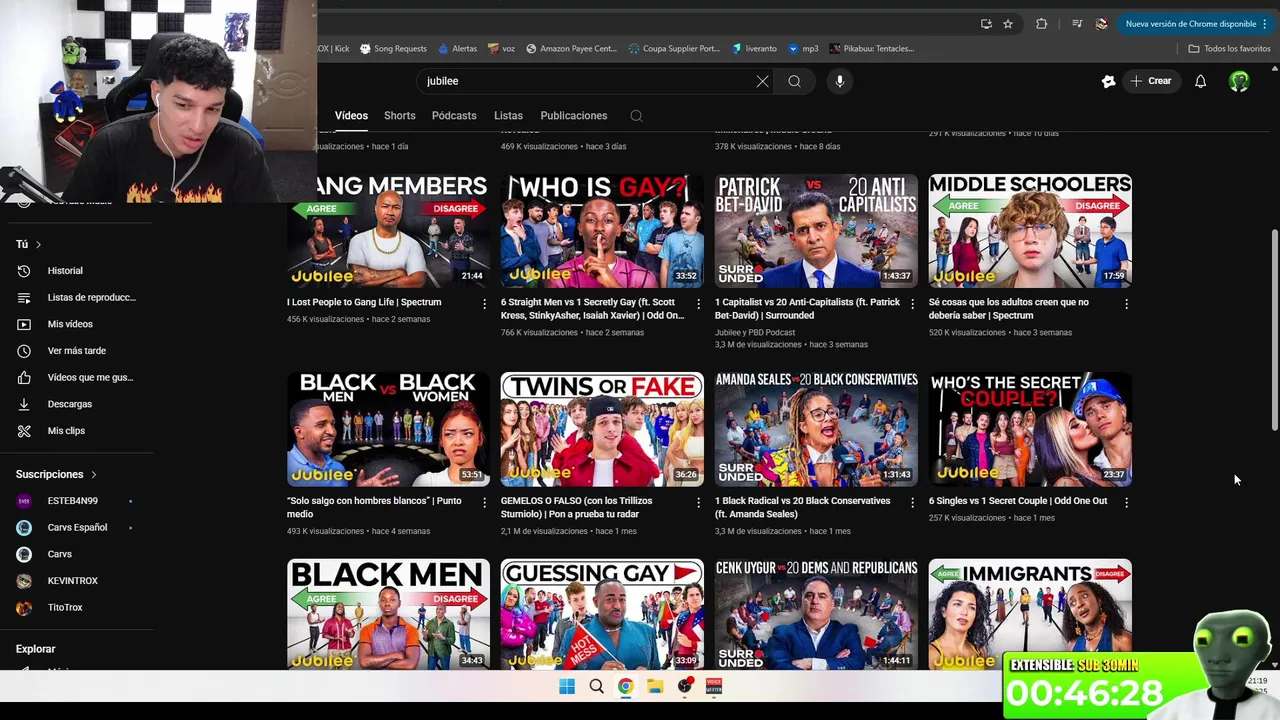Screen dimensions: 1280x720
Task: Open options for 6 Singles vs 1 Secret Couple
Action: 1126,502
